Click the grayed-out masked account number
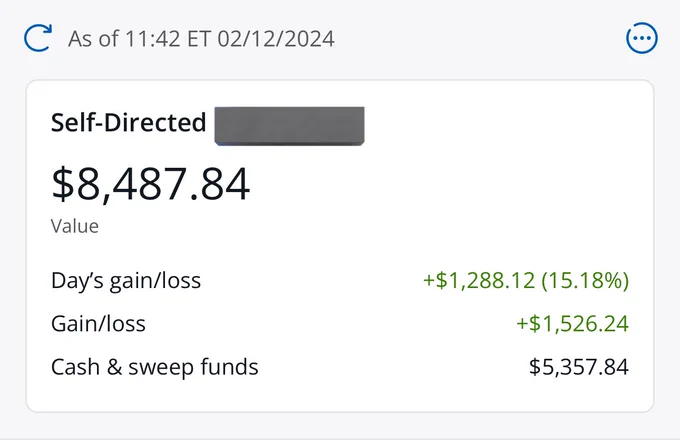Viewport: 680px width, 440px height. 289,126
